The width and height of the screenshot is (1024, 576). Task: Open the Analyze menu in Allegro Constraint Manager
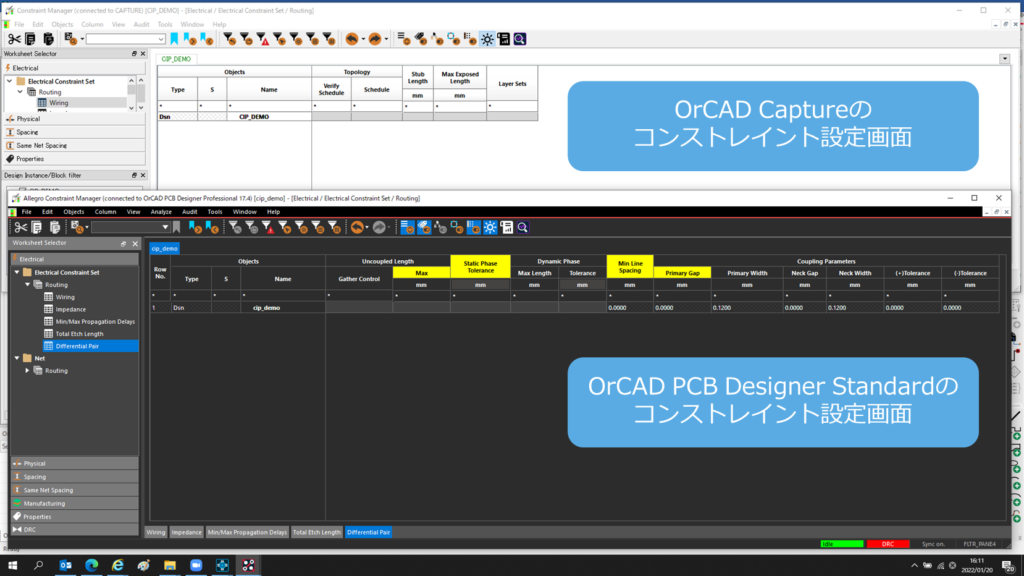tap(161, 212)
